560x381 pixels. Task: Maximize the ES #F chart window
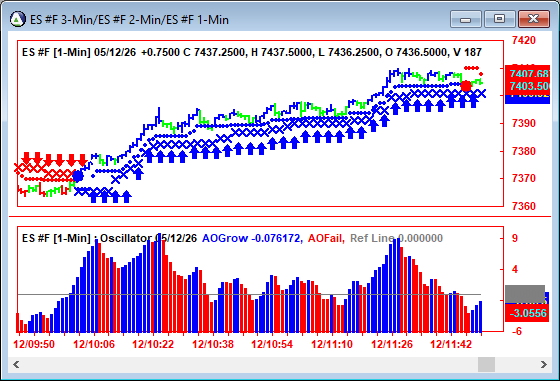click(x=499, y=19)
